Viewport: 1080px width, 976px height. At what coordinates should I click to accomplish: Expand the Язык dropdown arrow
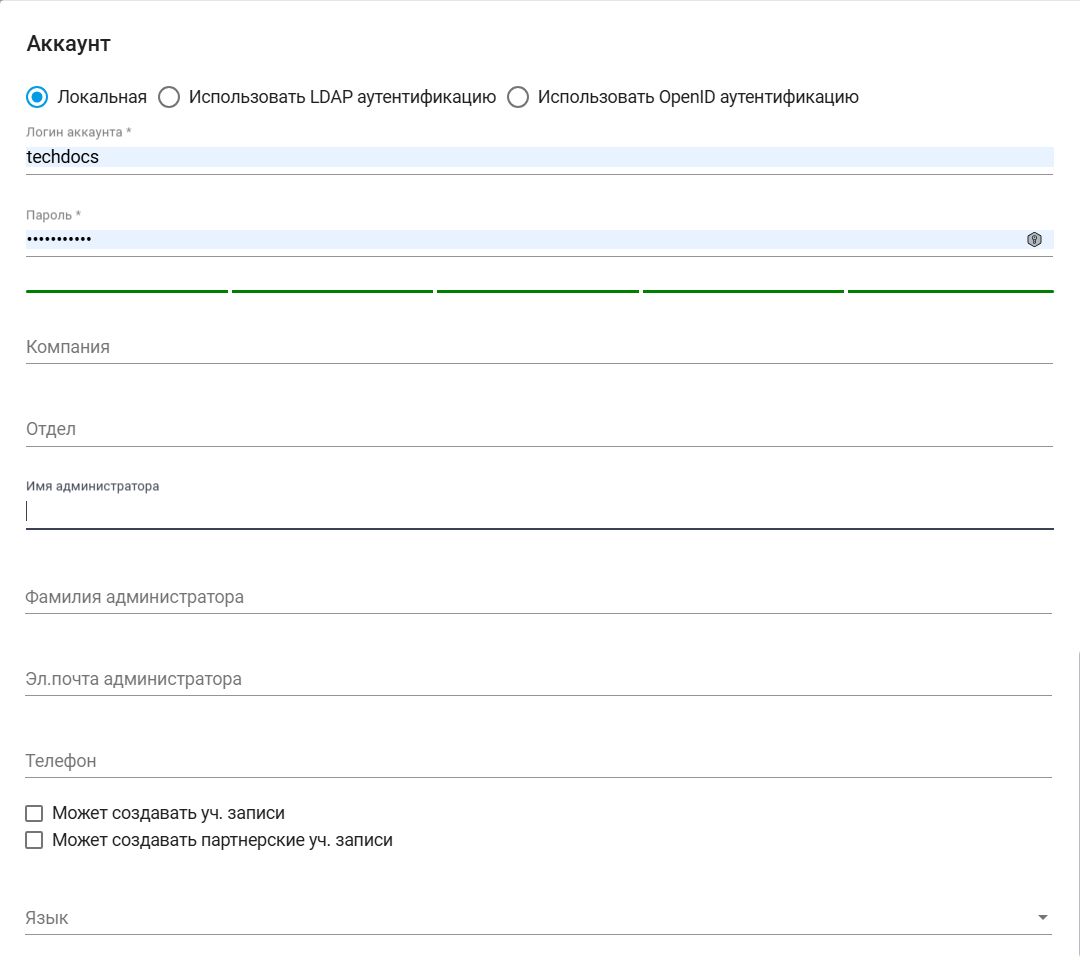pos(1042,918)
